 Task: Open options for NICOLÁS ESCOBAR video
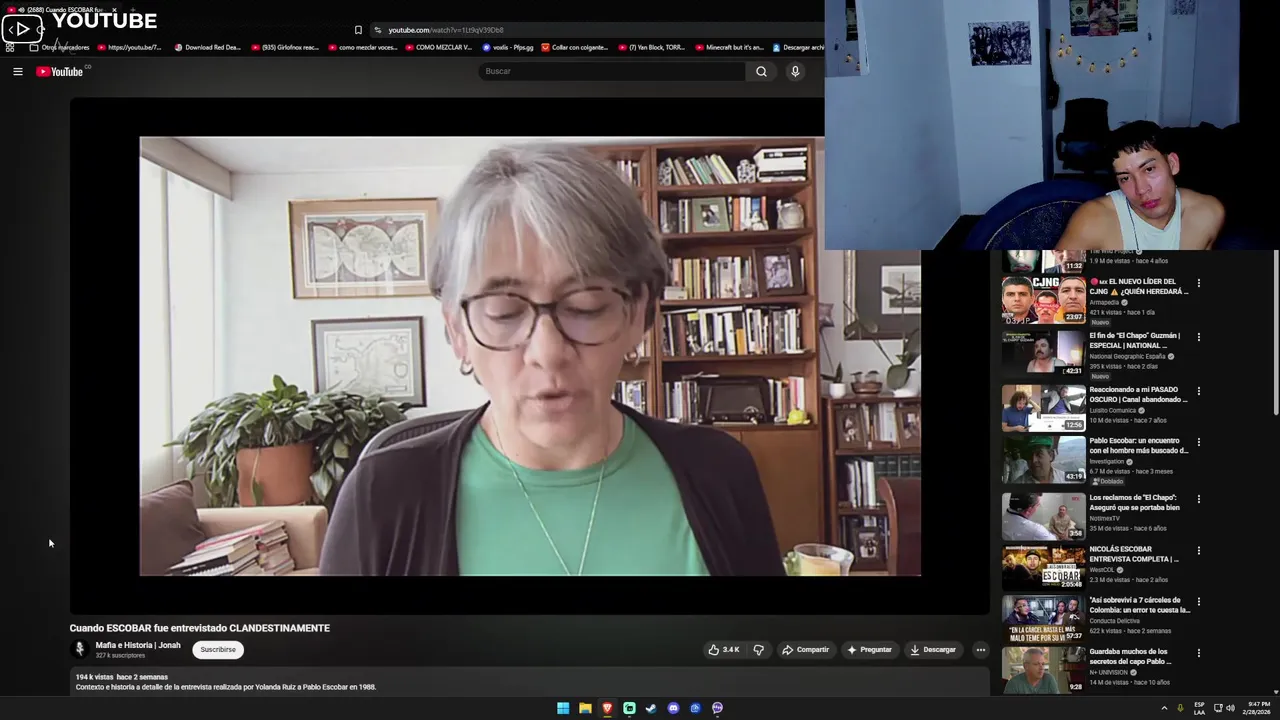click(x=1198, y=550)
